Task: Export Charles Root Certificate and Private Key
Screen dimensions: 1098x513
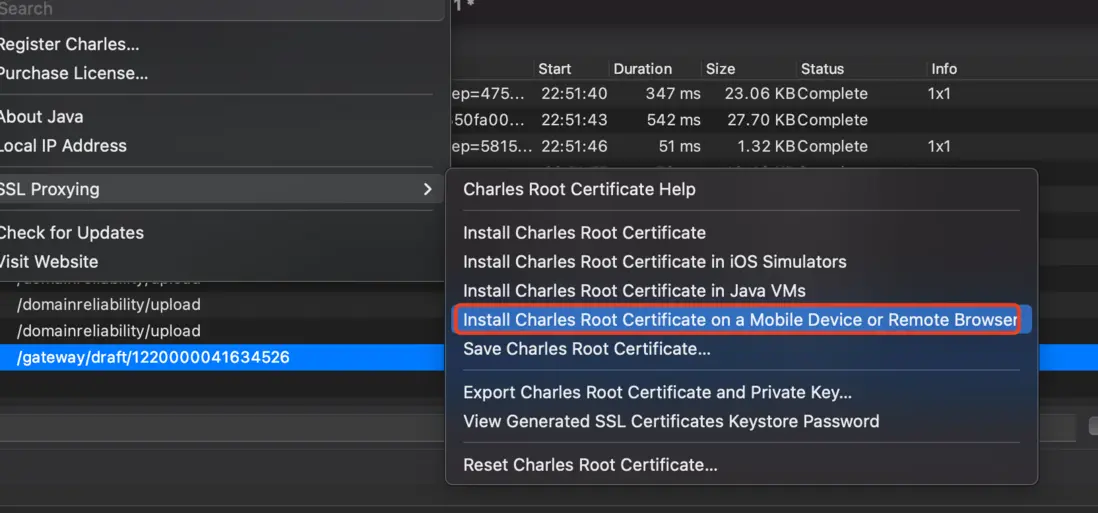Action: (x=657, y=392)
